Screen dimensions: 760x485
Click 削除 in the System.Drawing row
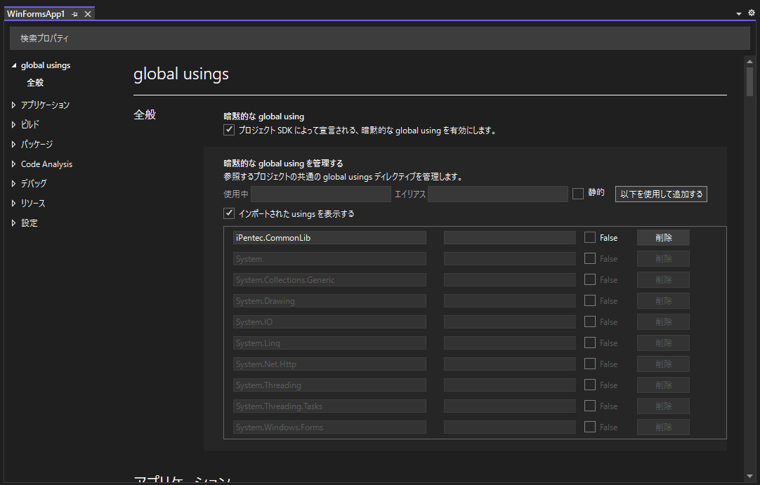tap(663, 301)
